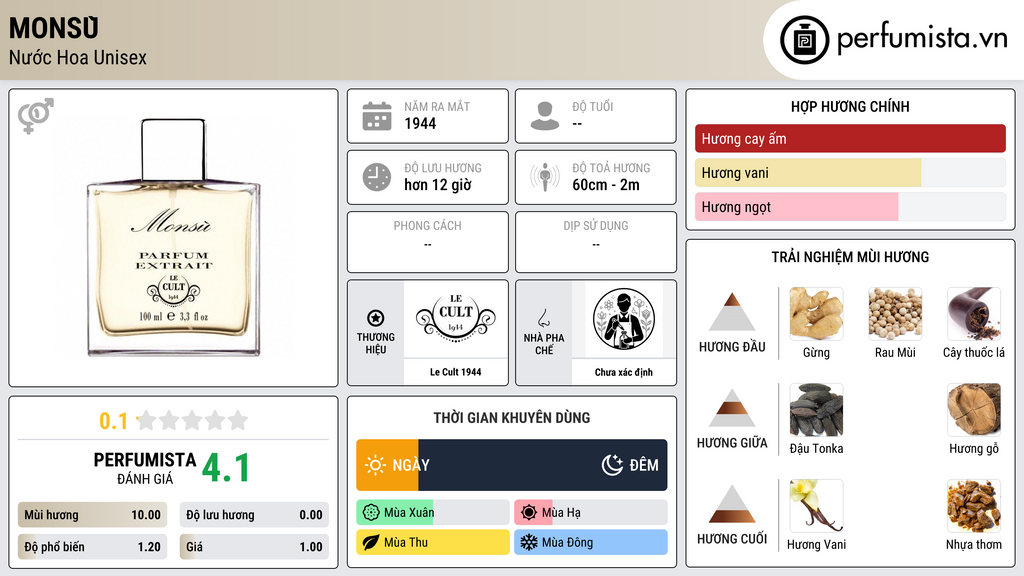
Task: Select the Đậu Tonka ingredient image
Action: pyautogui.click(x=816, y=410)
